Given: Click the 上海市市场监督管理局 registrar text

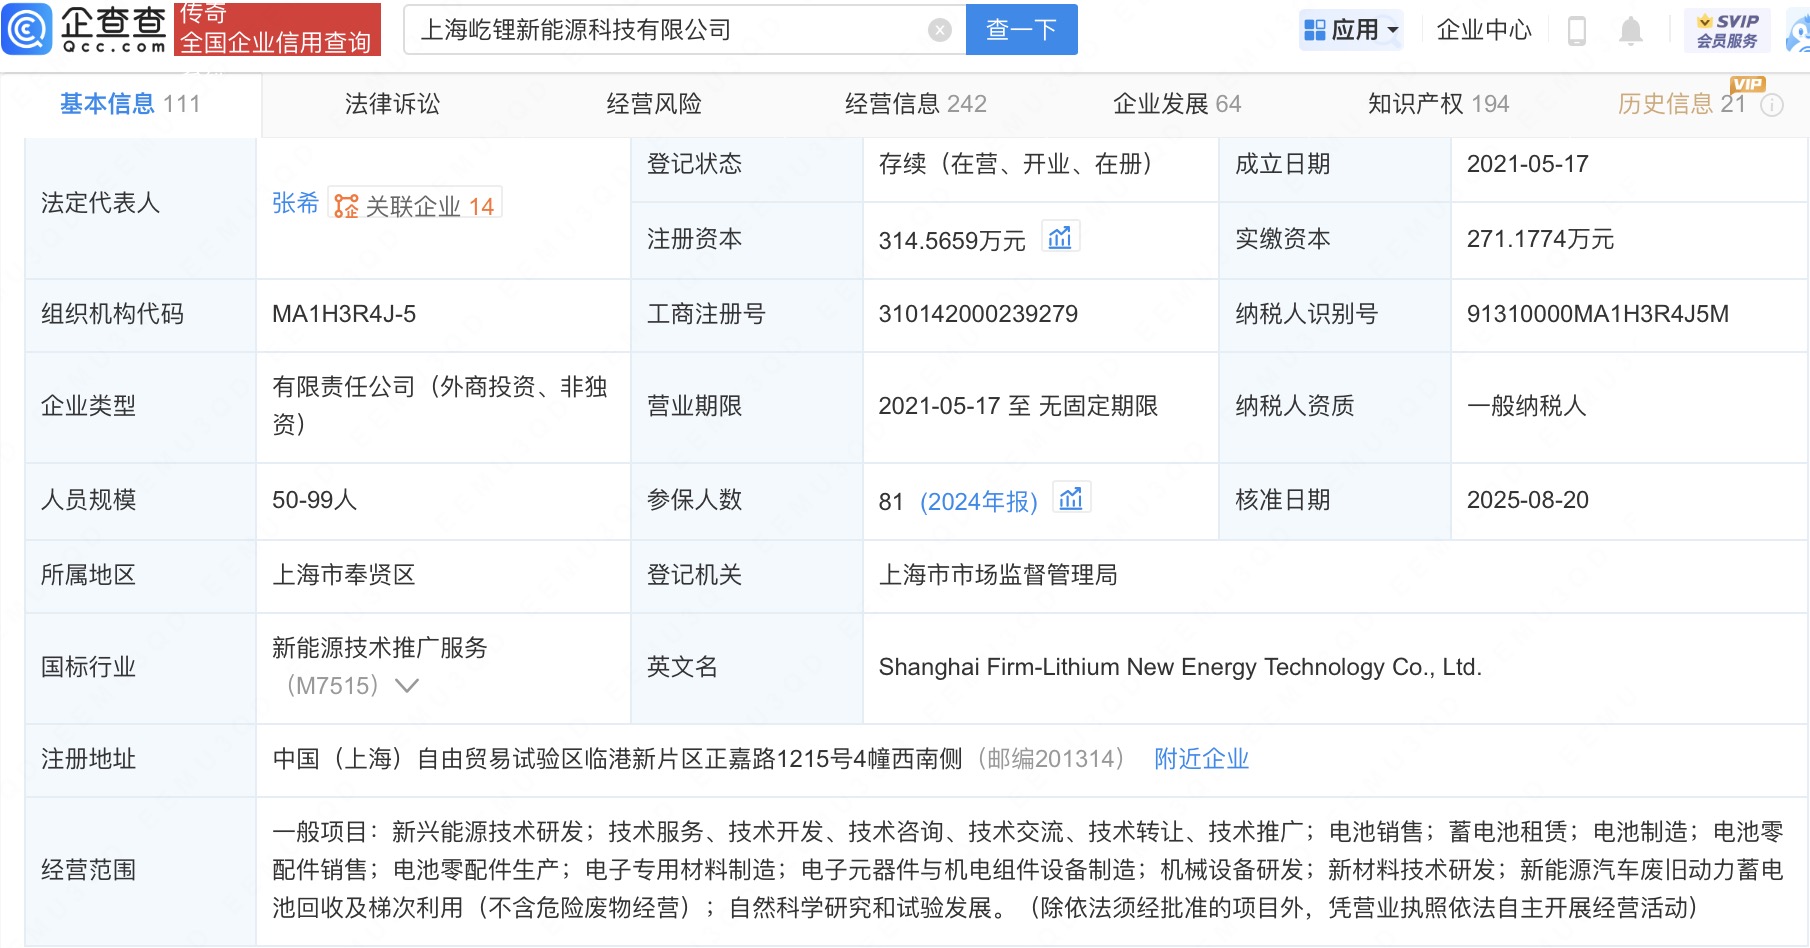Looking at the screenshot, I should 998,575.
